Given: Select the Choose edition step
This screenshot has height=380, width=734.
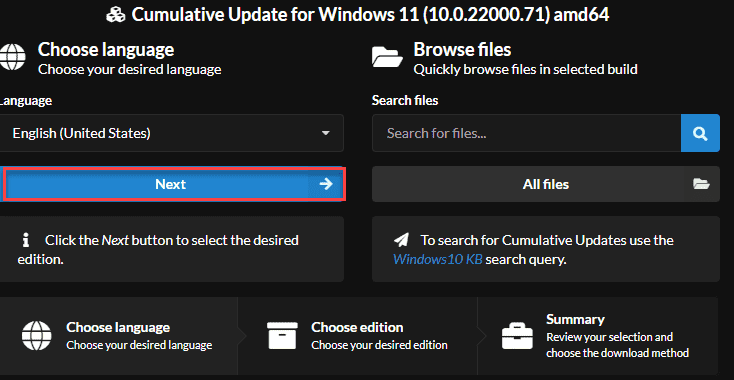Looking at the screenshot, I should coord(358,336).
